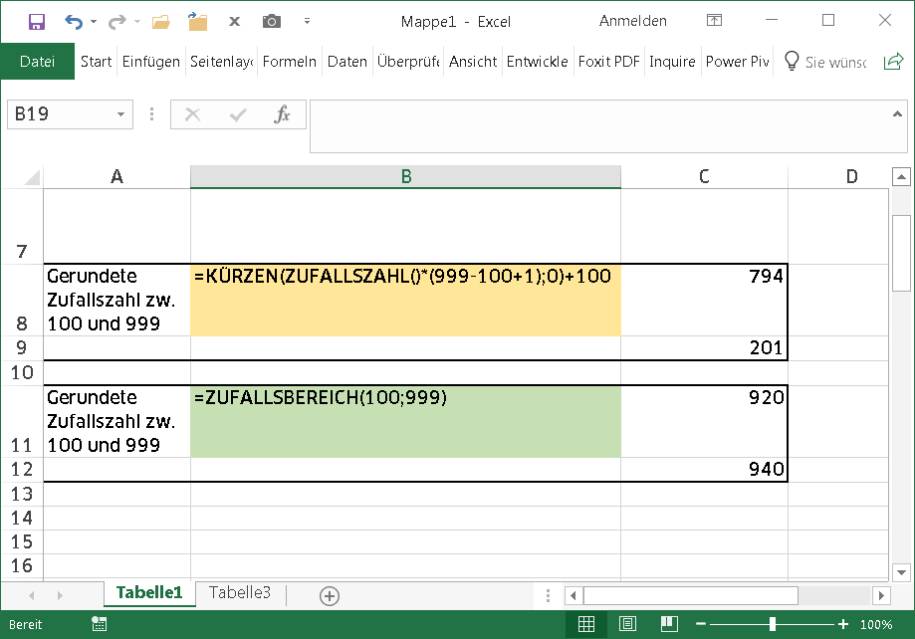Click the cell showing value 940
This screenshot has height=639, width=915.
point(704,469)
